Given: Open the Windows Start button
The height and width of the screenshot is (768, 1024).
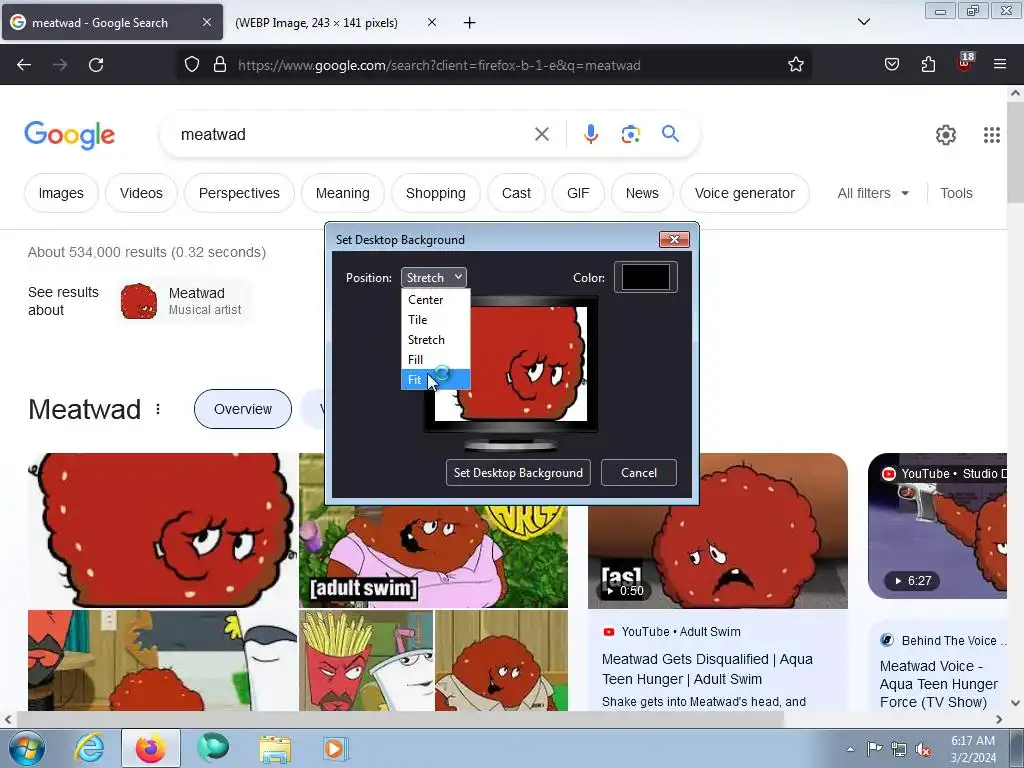Looking at the screenshot, I should [x=27, y=748].
